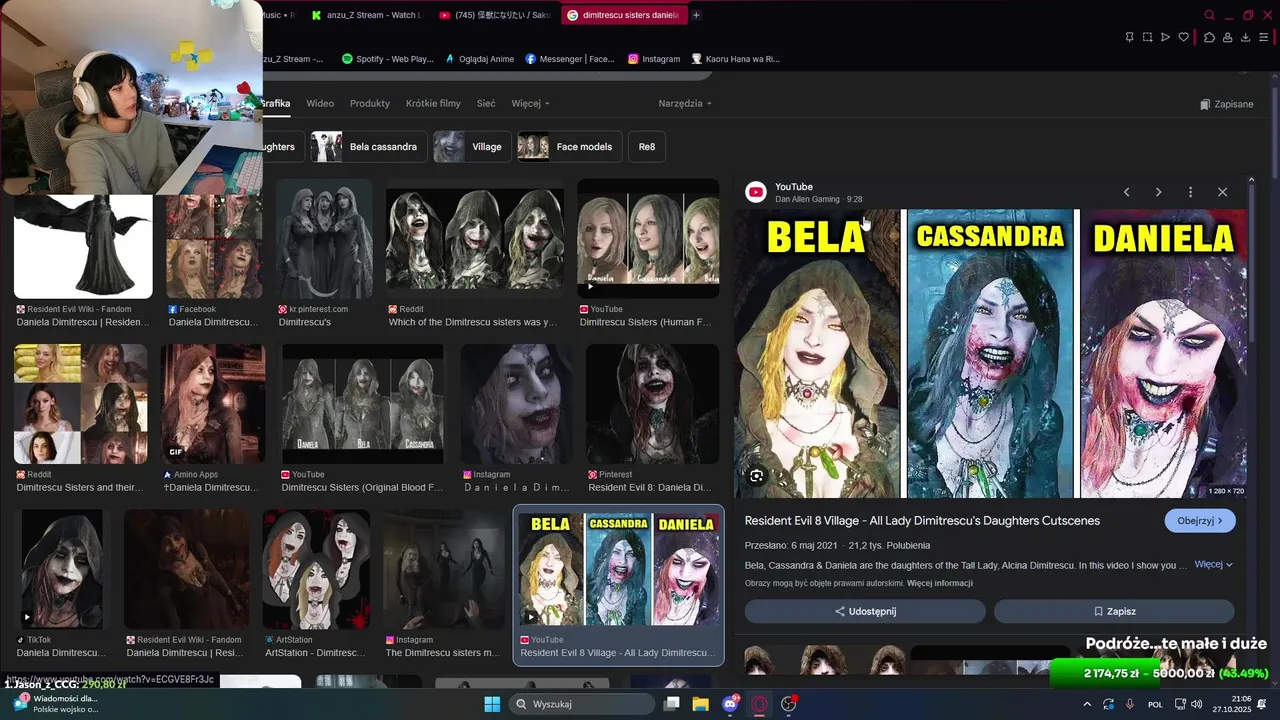Select the Re8 filter chip
The image size is (1280, 720).
[647, 146]
